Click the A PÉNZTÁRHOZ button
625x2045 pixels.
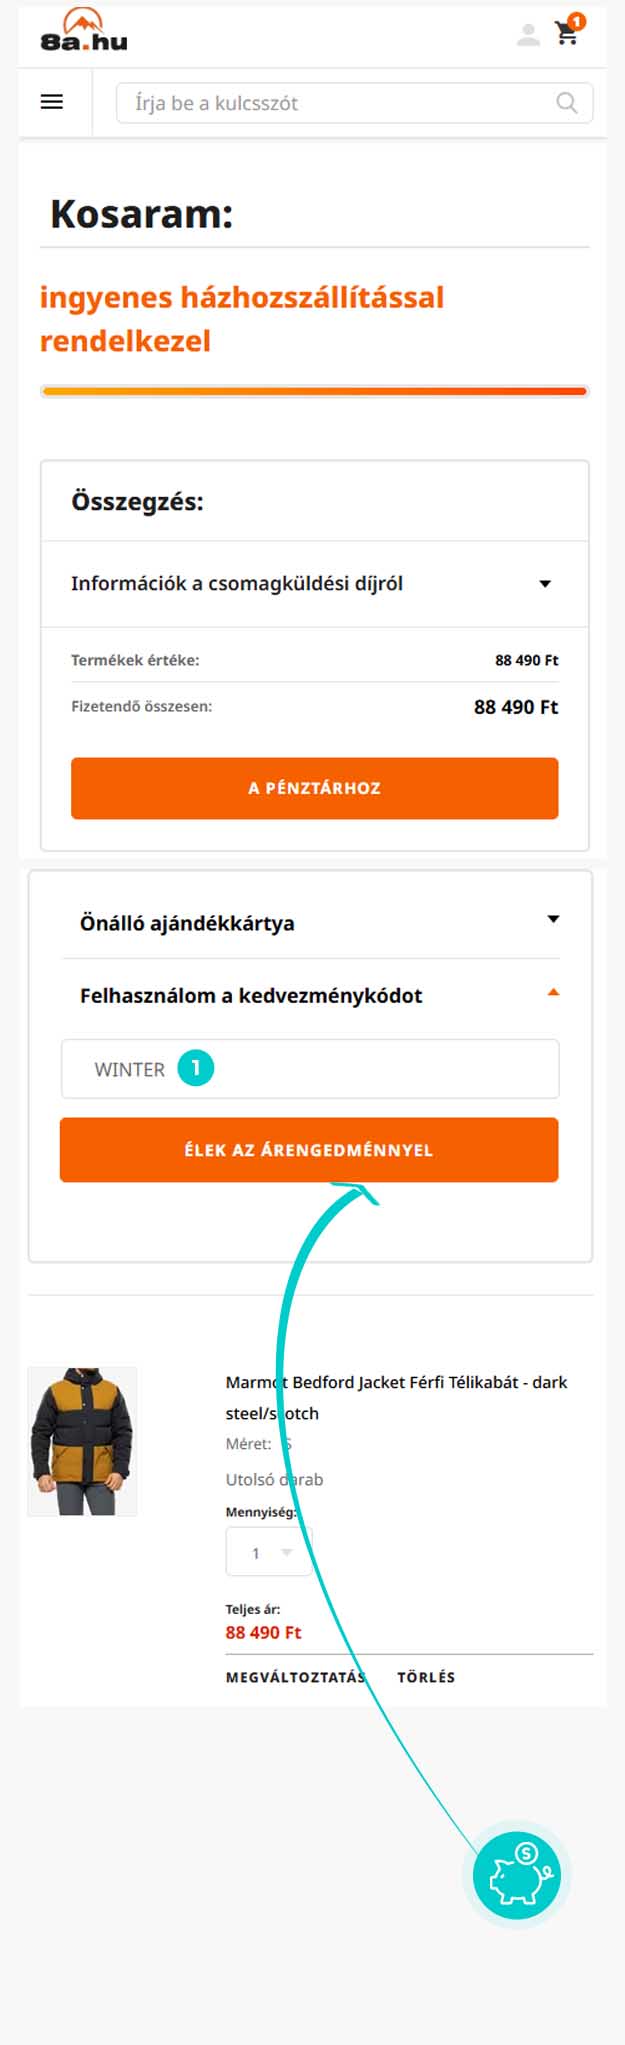click(315, 788)
